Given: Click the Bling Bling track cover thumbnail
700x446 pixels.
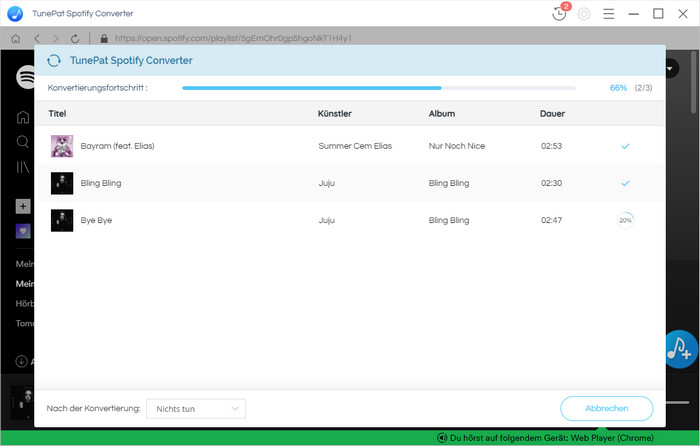Looking at the screenshot, I should coord(62,183).
